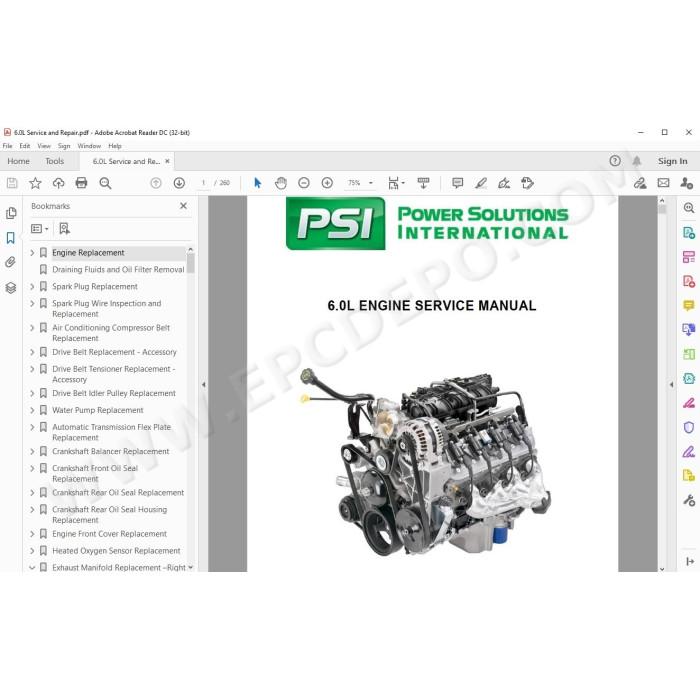Open the Window menu
This screenshot has height=700, width=700.
tap(89, 146)
